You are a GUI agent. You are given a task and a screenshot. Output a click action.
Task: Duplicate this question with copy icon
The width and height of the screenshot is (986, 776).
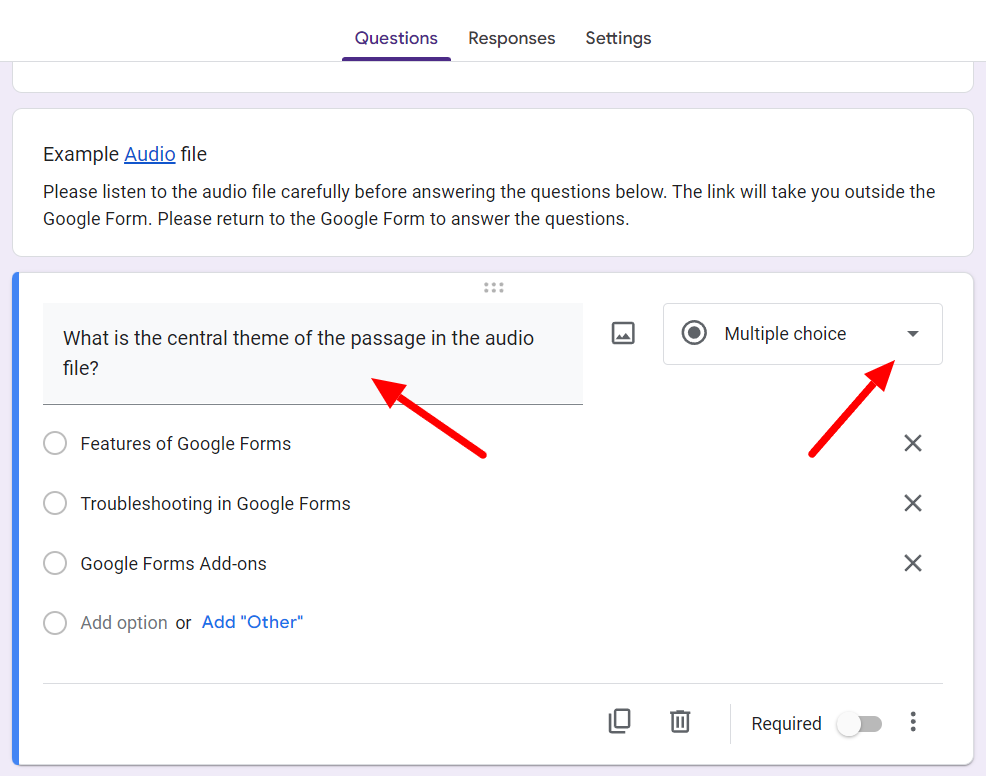click(x=619, y=721)
